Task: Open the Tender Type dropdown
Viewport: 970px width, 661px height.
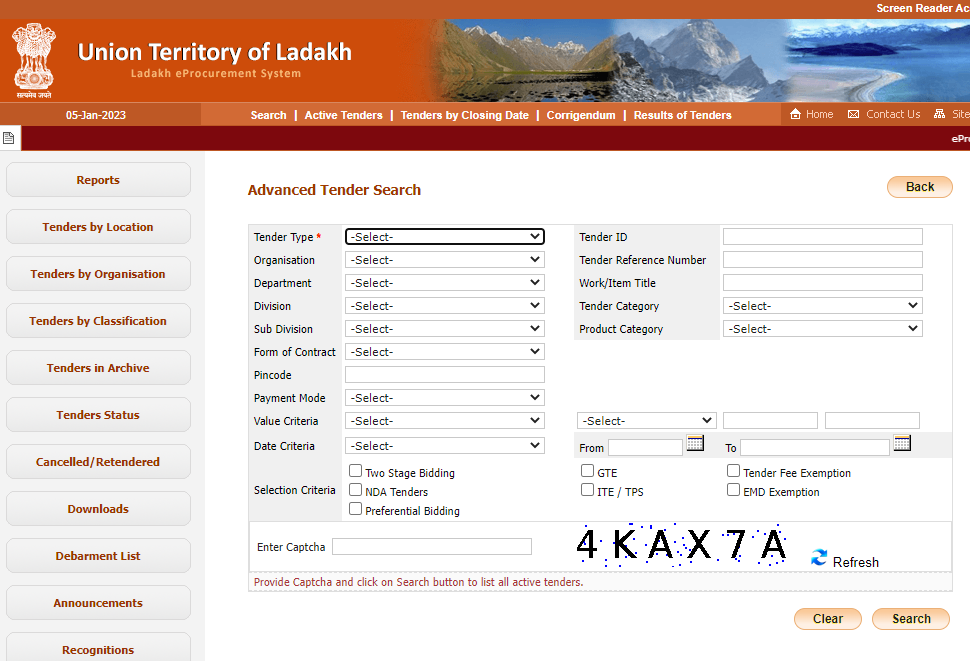Action: pyautogui.click(x=444, y=237)
